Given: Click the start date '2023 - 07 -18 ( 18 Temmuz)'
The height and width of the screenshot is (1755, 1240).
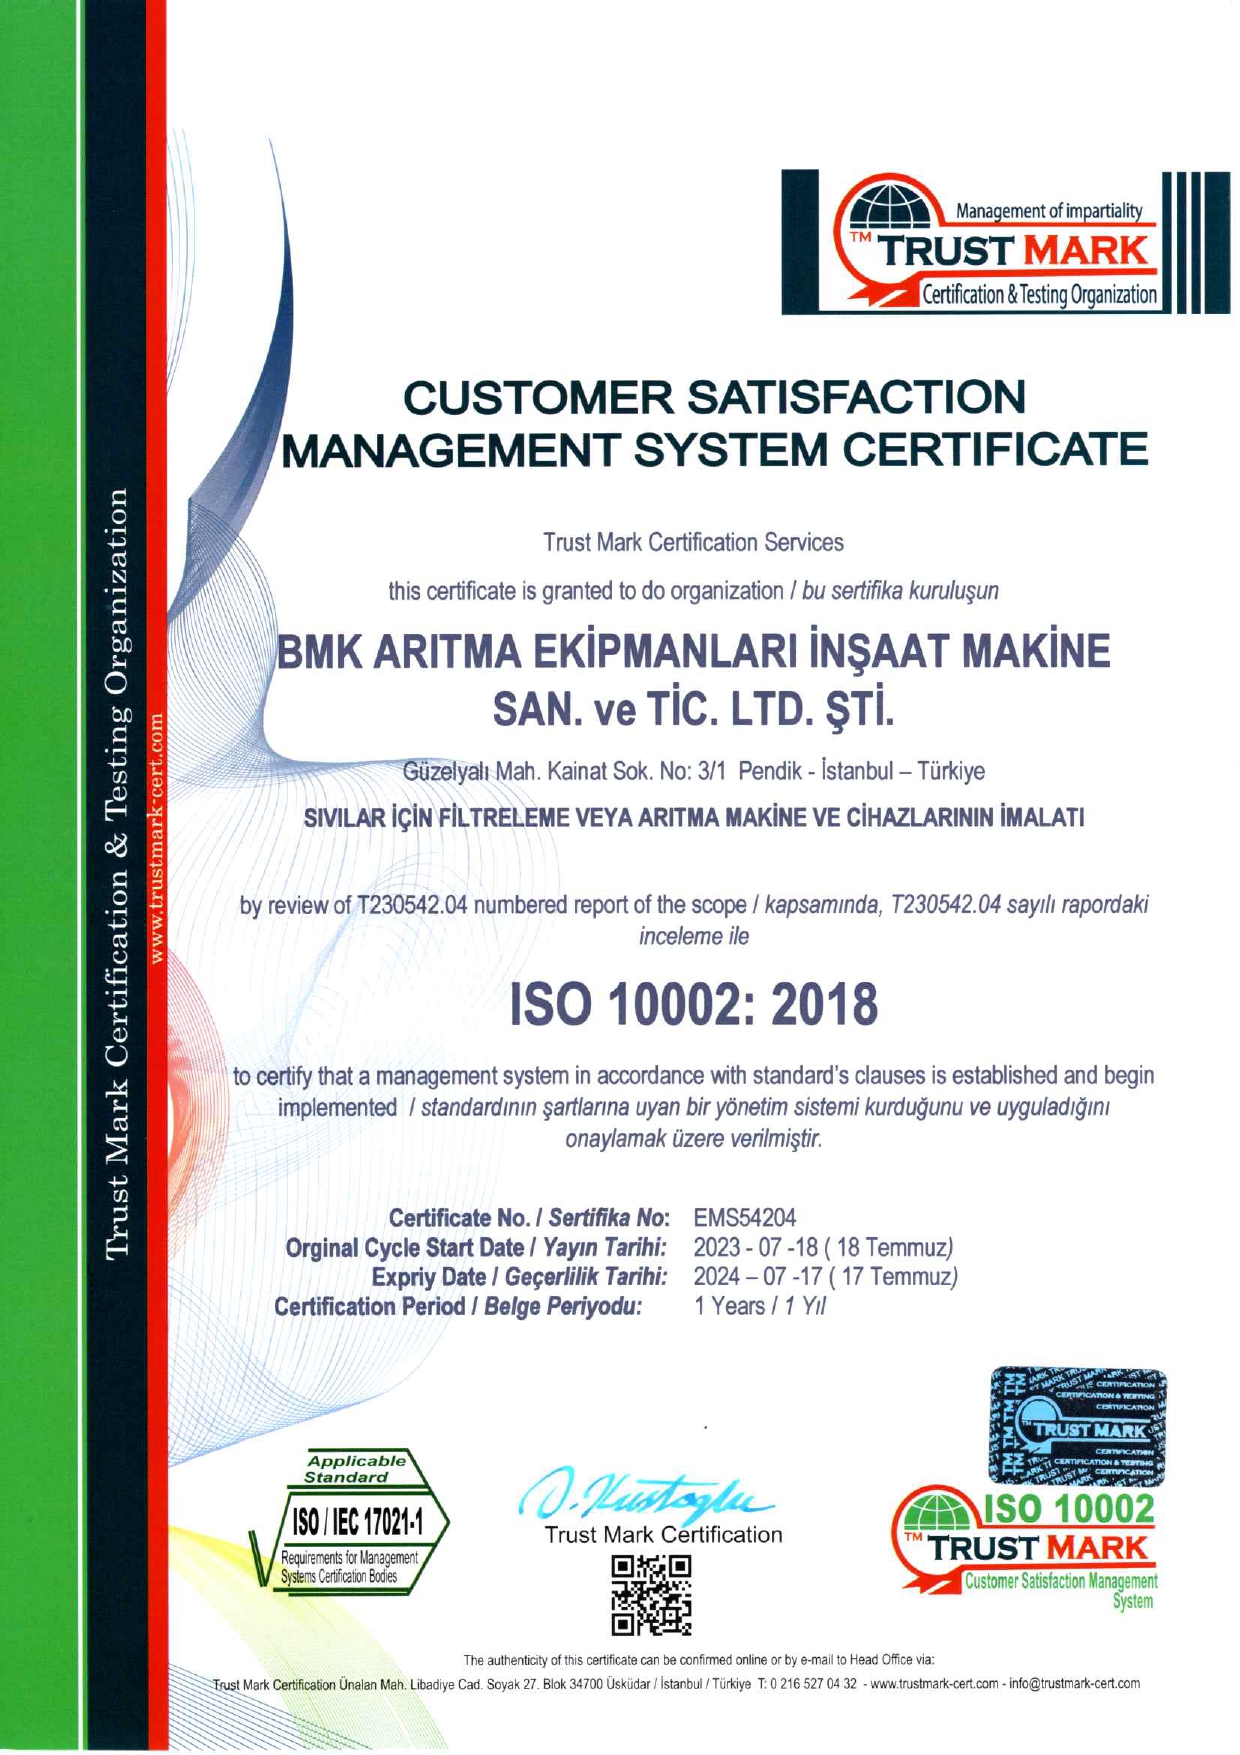Looking at the screenshot, I should click(824, 1248).
